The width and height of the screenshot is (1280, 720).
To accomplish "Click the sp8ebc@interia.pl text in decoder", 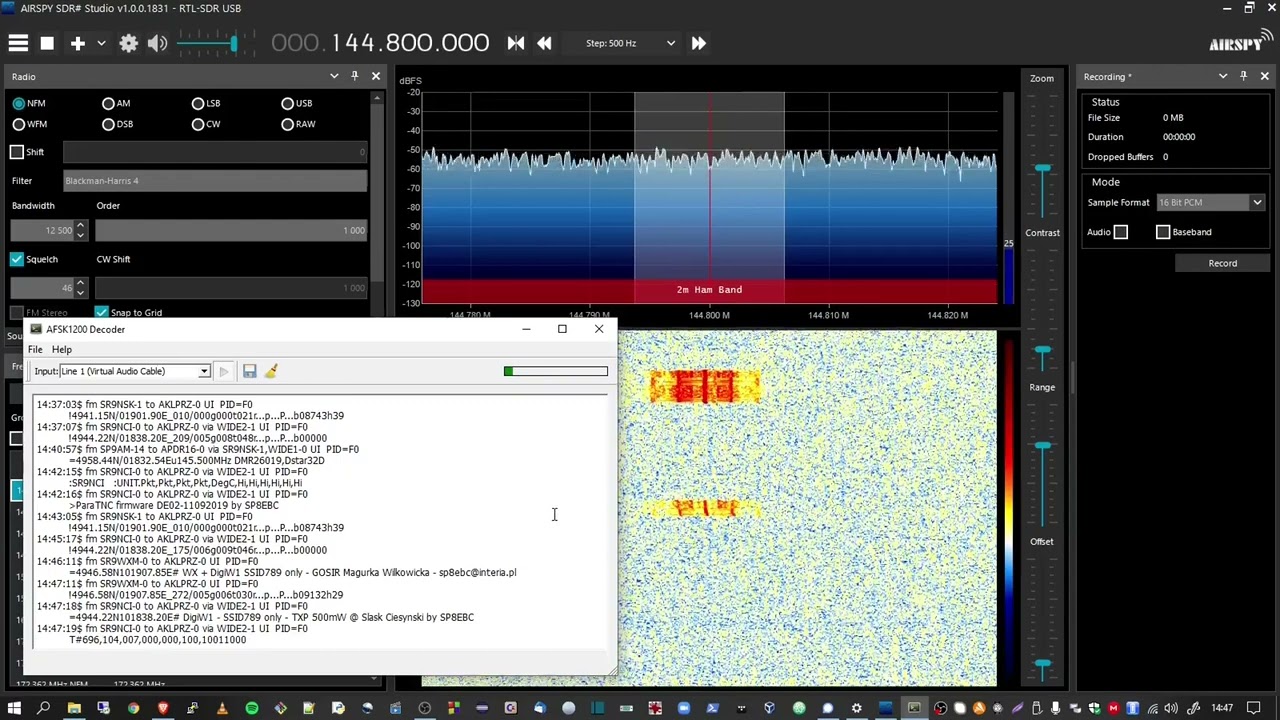I will [x=478, y=573].
